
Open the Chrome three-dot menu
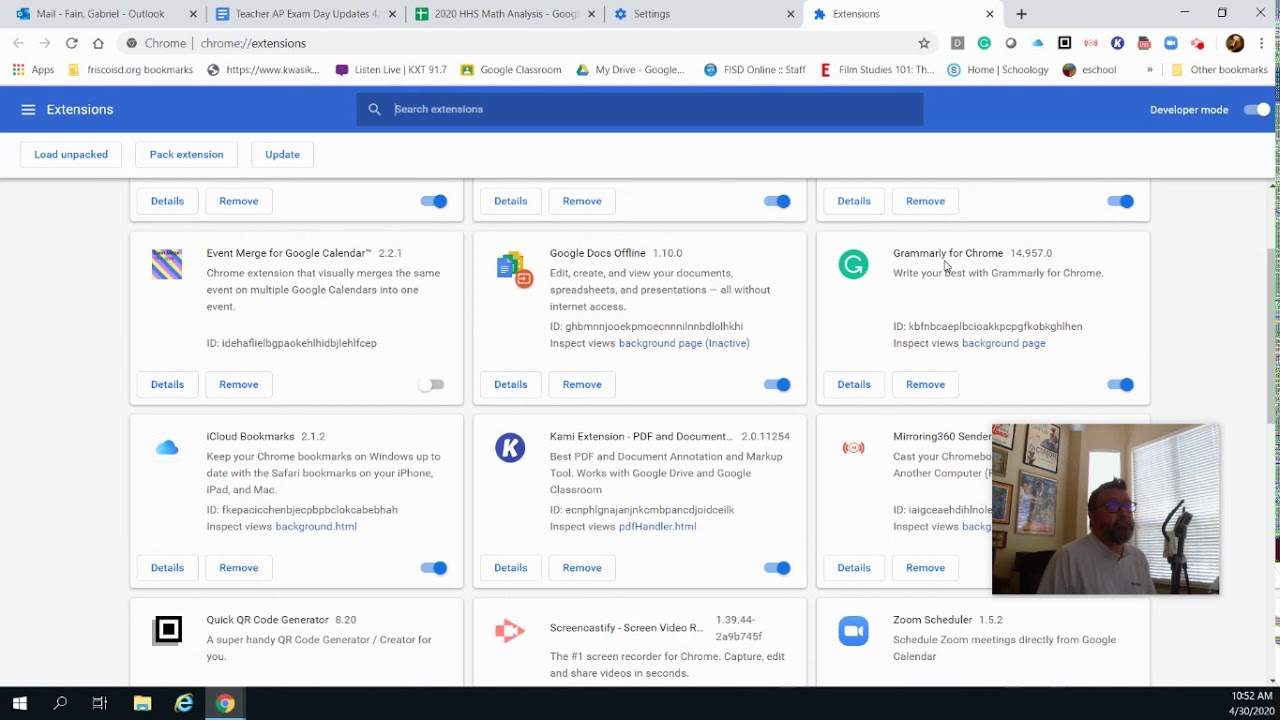(1263, 43)
